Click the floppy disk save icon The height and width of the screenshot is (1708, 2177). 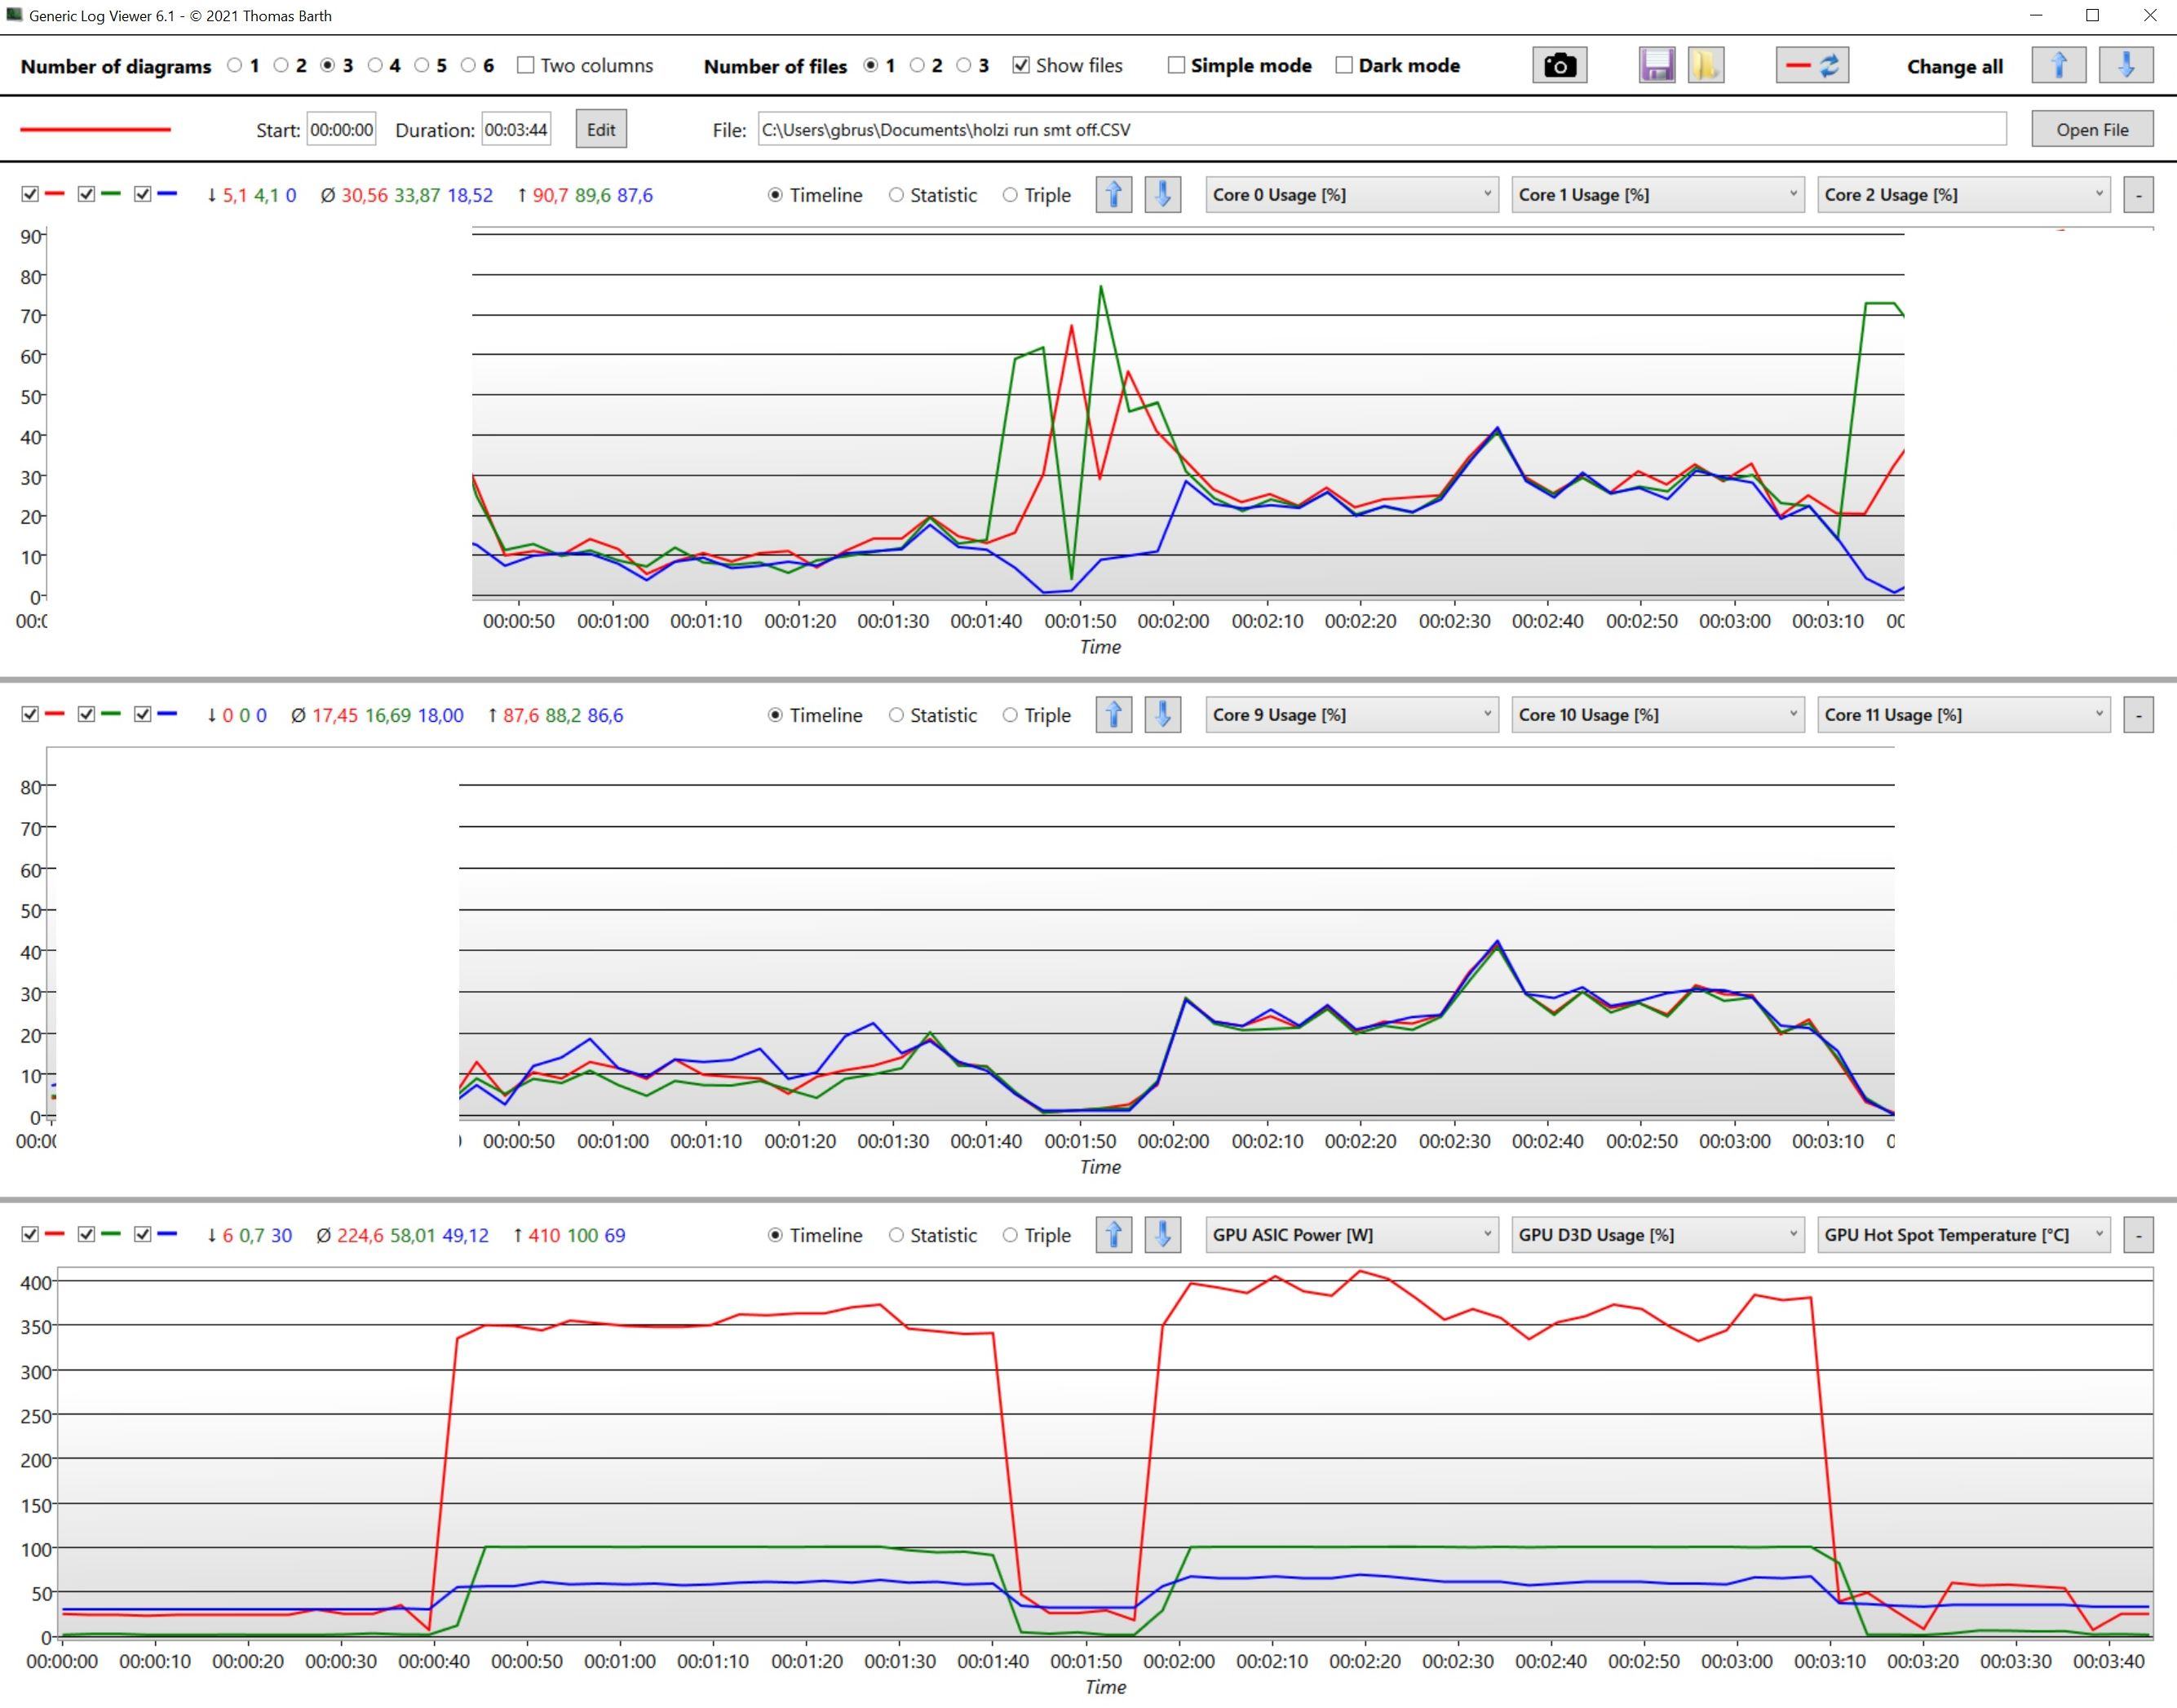pyautogui.click(x=1656, y=66)
